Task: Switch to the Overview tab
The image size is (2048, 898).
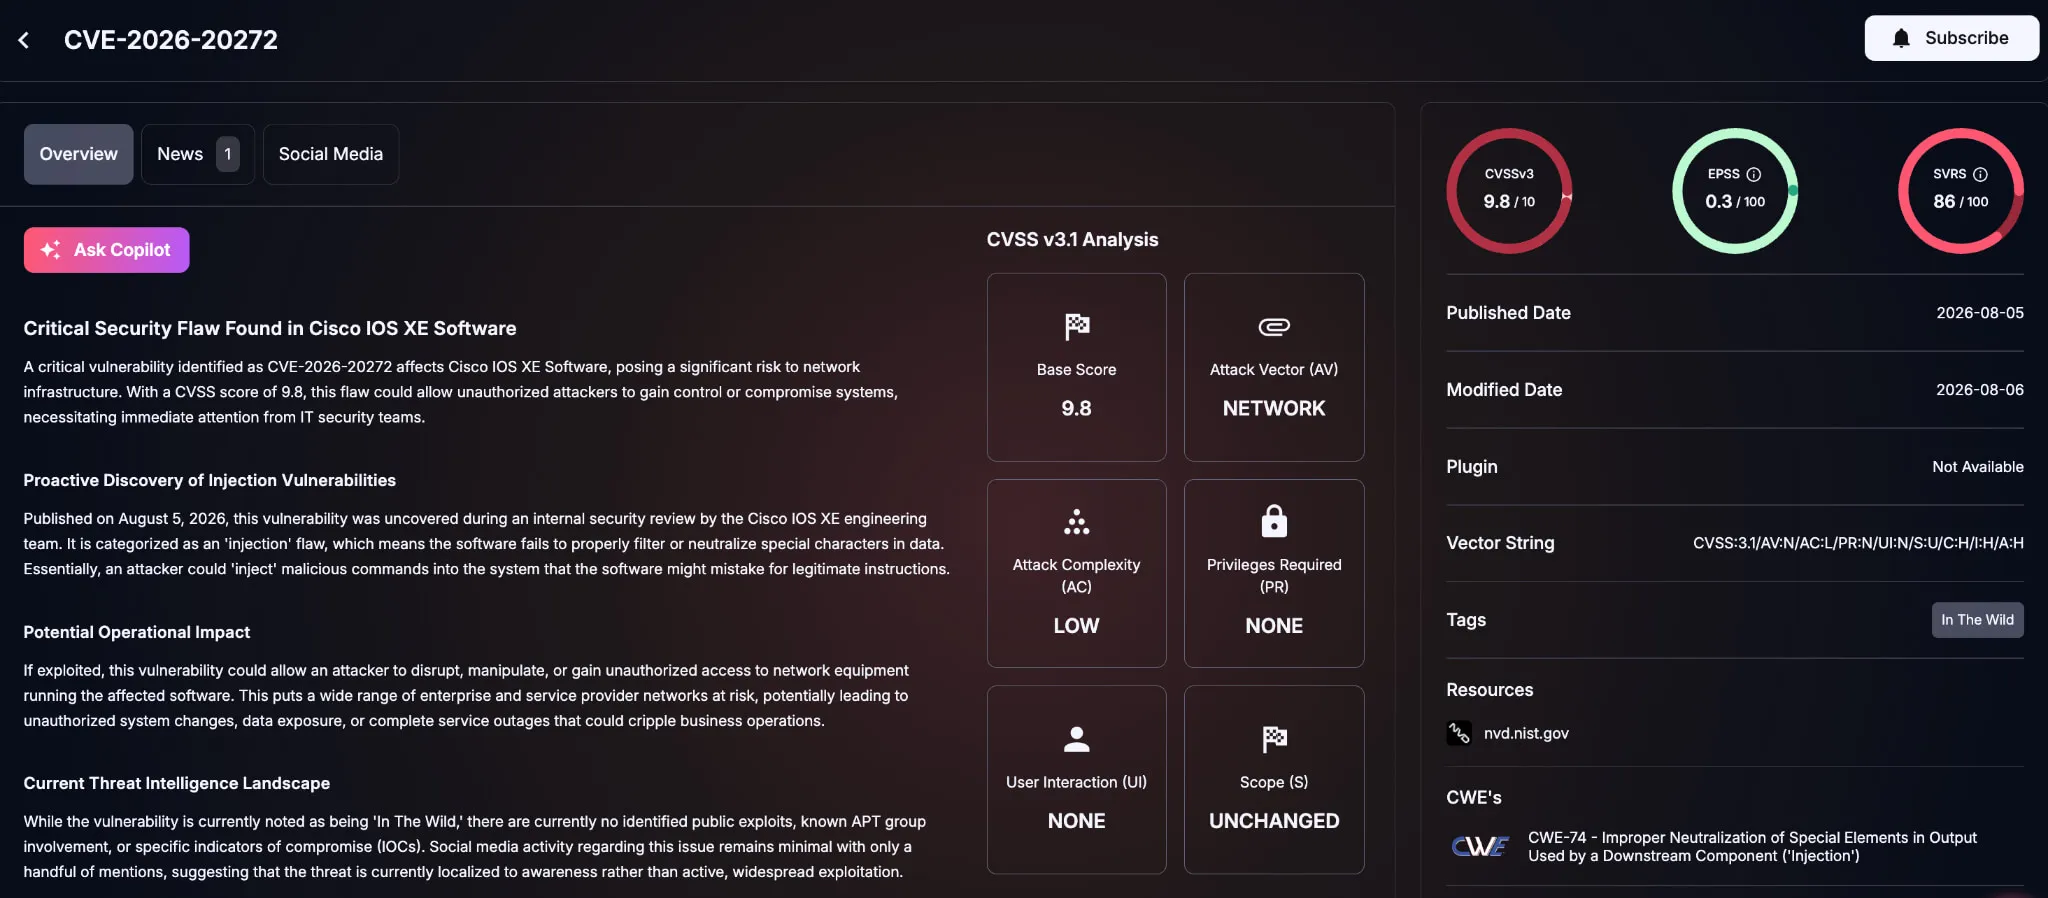Action: click(x=78, y=154)
